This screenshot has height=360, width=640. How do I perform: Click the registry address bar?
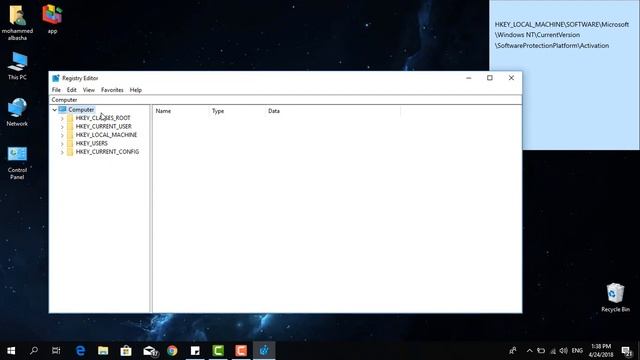(x=285, y=100)
